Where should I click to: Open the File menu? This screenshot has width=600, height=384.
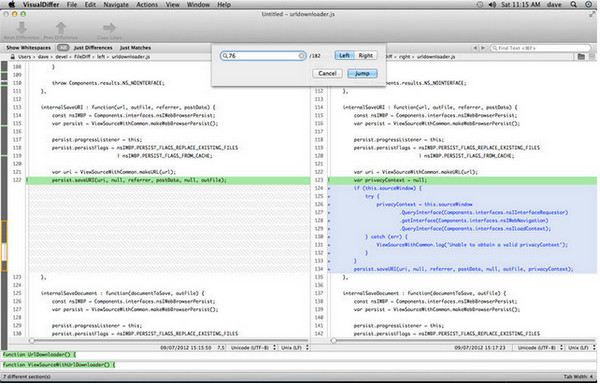72,5
